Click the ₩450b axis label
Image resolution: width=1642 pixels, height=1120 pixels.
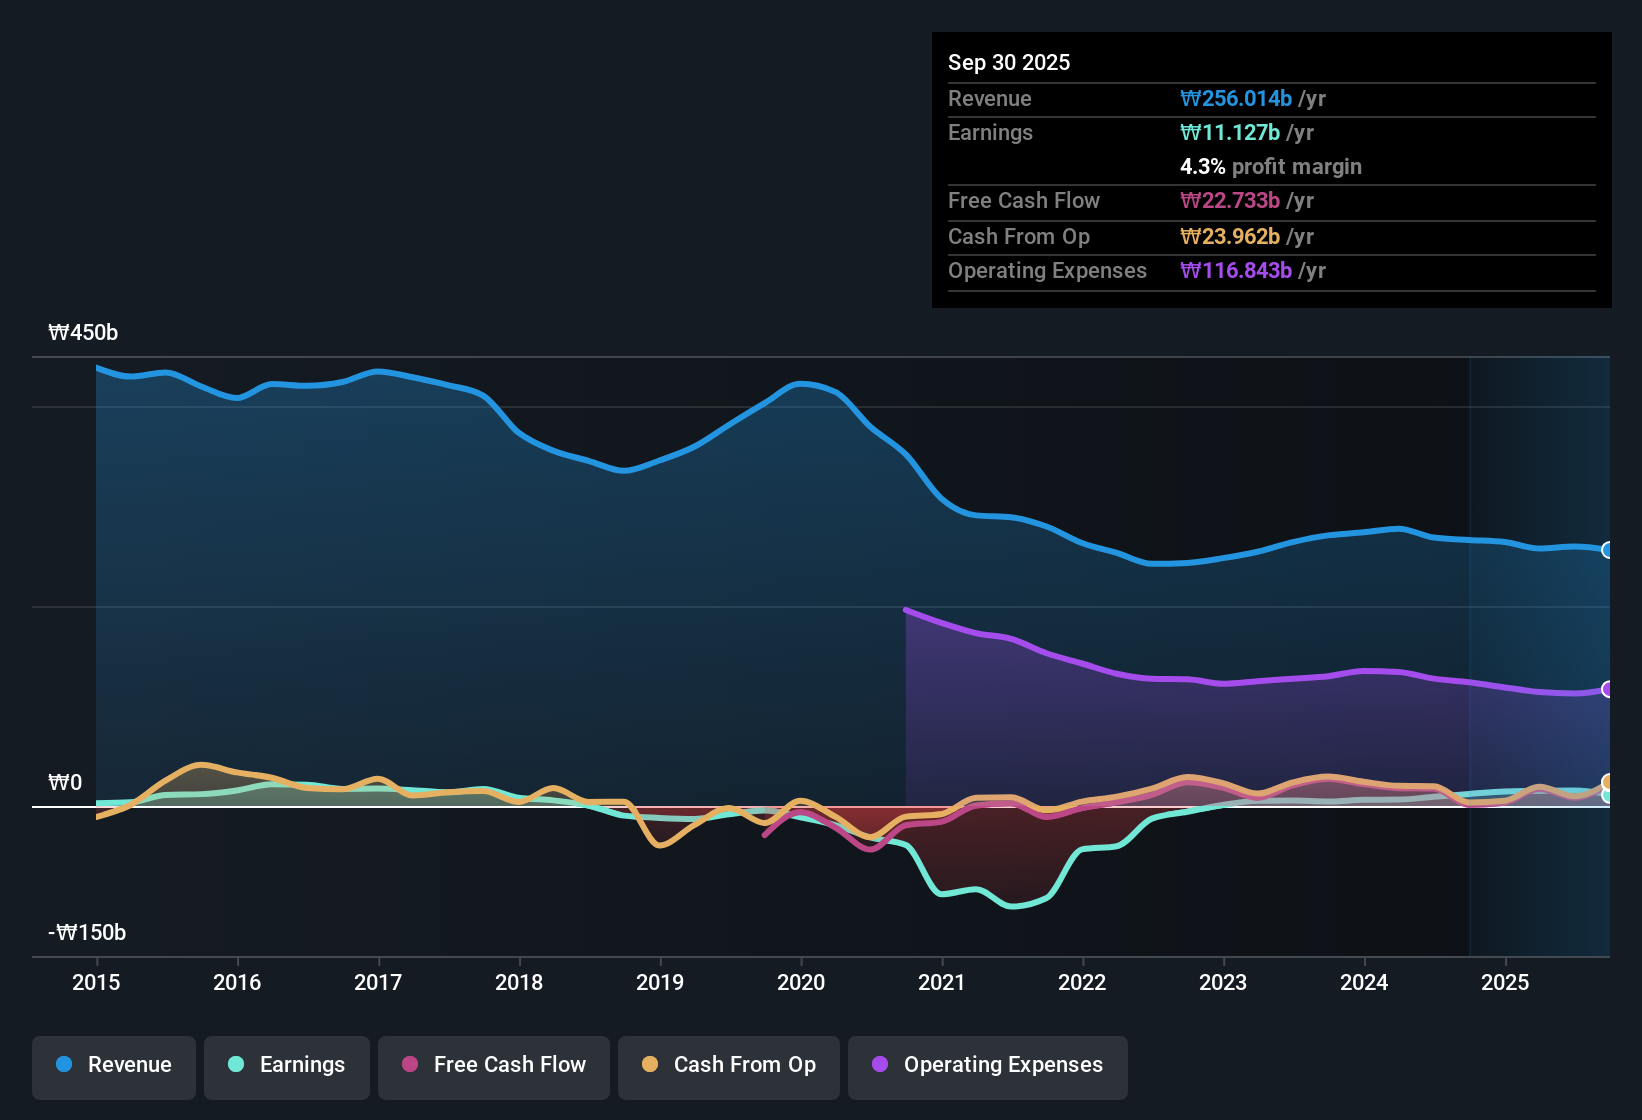[84, 332]
